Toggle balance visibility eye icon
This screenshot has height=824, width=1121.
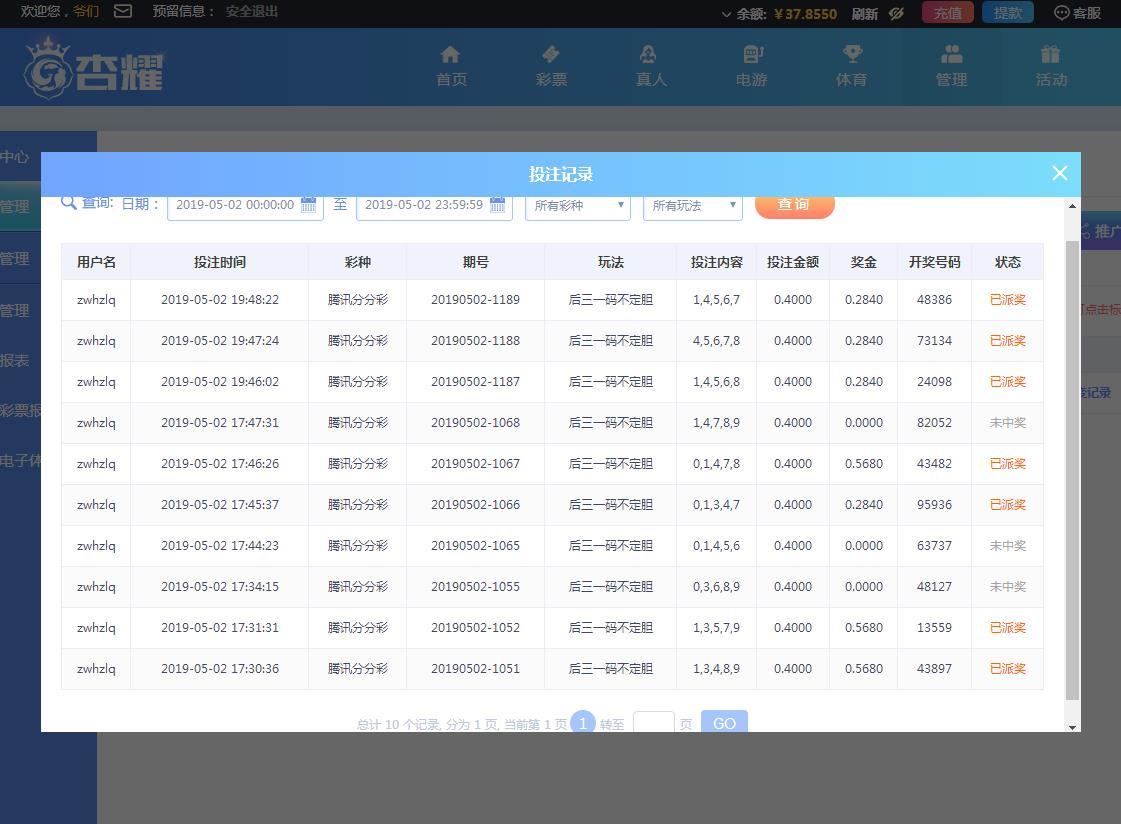[x=896, y=13]
